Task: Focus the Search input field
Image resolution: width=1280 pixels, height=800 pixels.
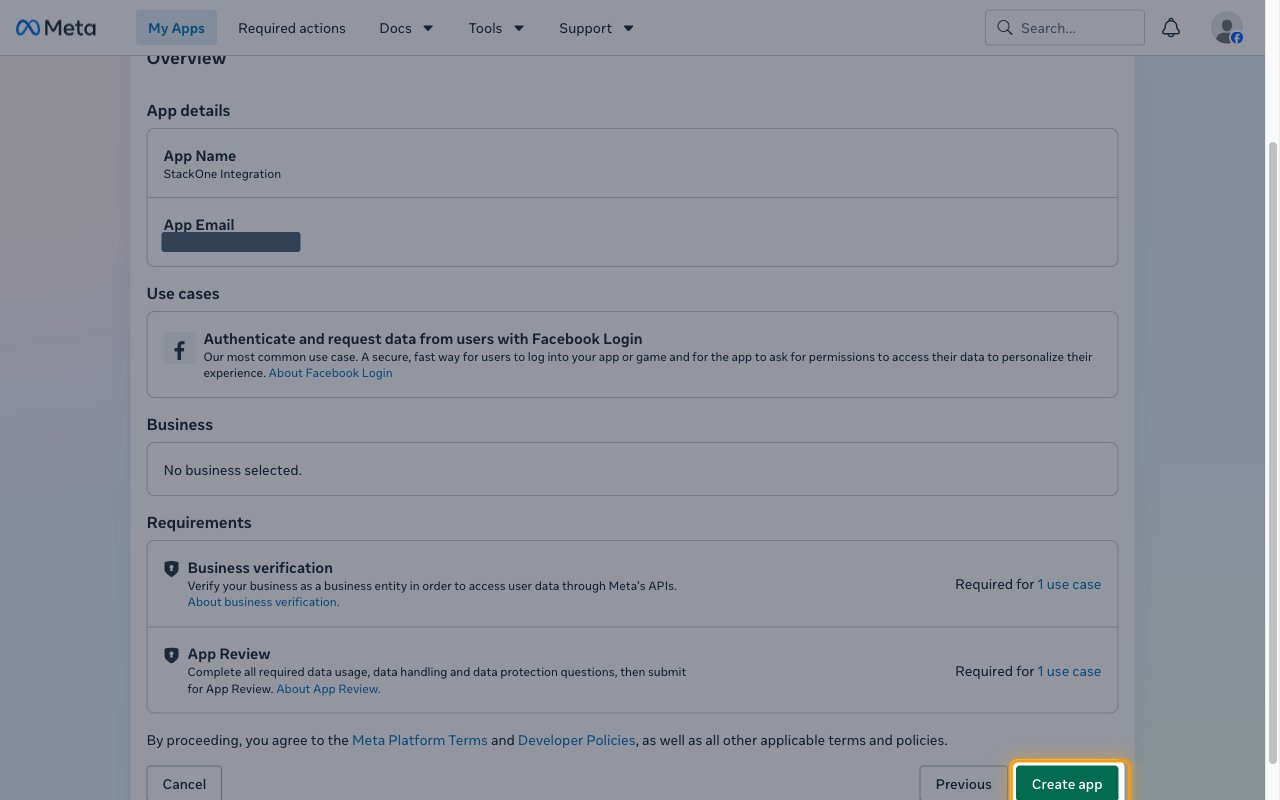Action: click(x=1065, y=28)
